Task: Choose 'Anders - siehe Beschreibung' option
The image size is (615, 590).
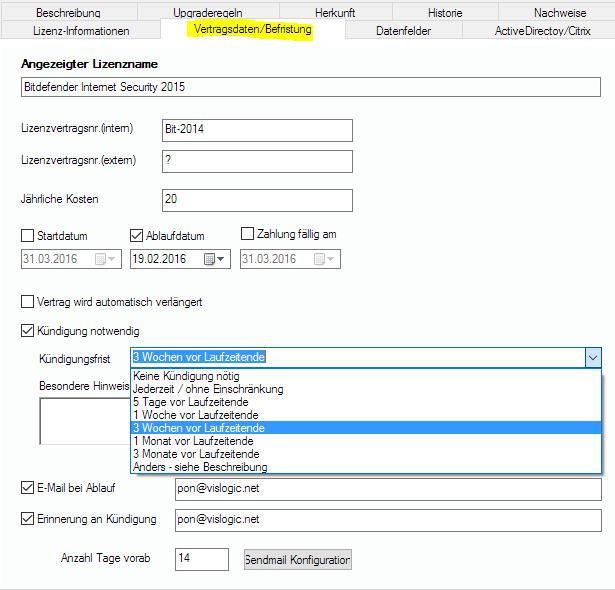Action: coord(366,466)
